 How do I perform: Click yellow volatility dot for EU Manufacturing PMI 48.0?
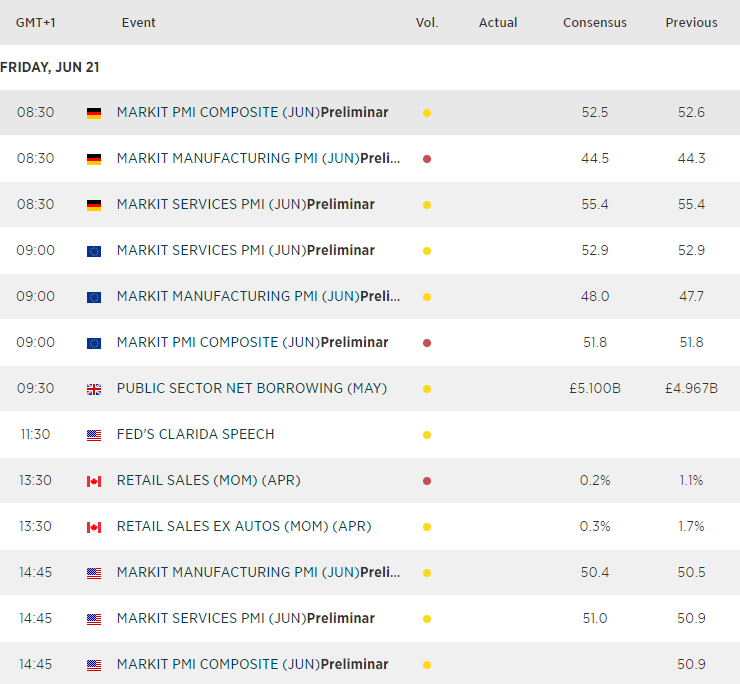(x=427, y=297)
